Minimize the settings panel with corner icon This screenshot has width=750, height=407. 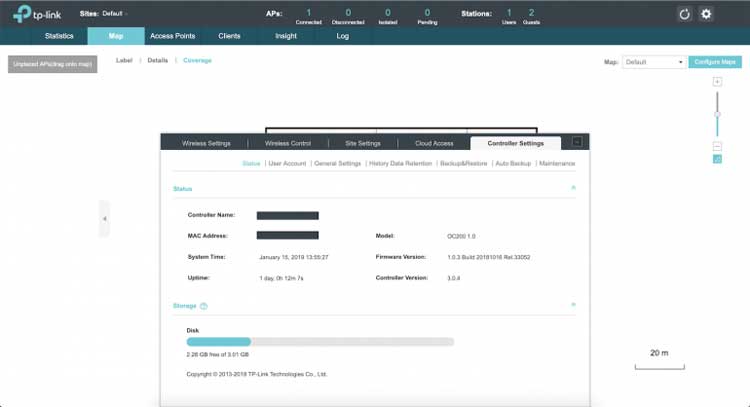click(x=577, y=142)
